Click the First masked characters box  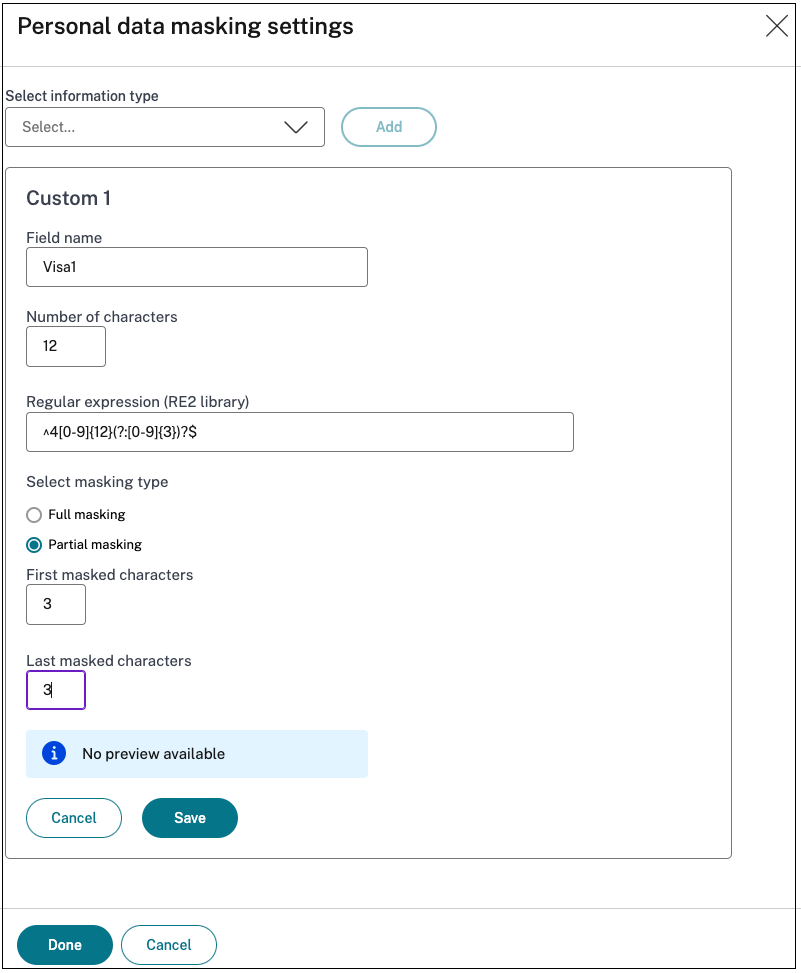coord(56,605)
